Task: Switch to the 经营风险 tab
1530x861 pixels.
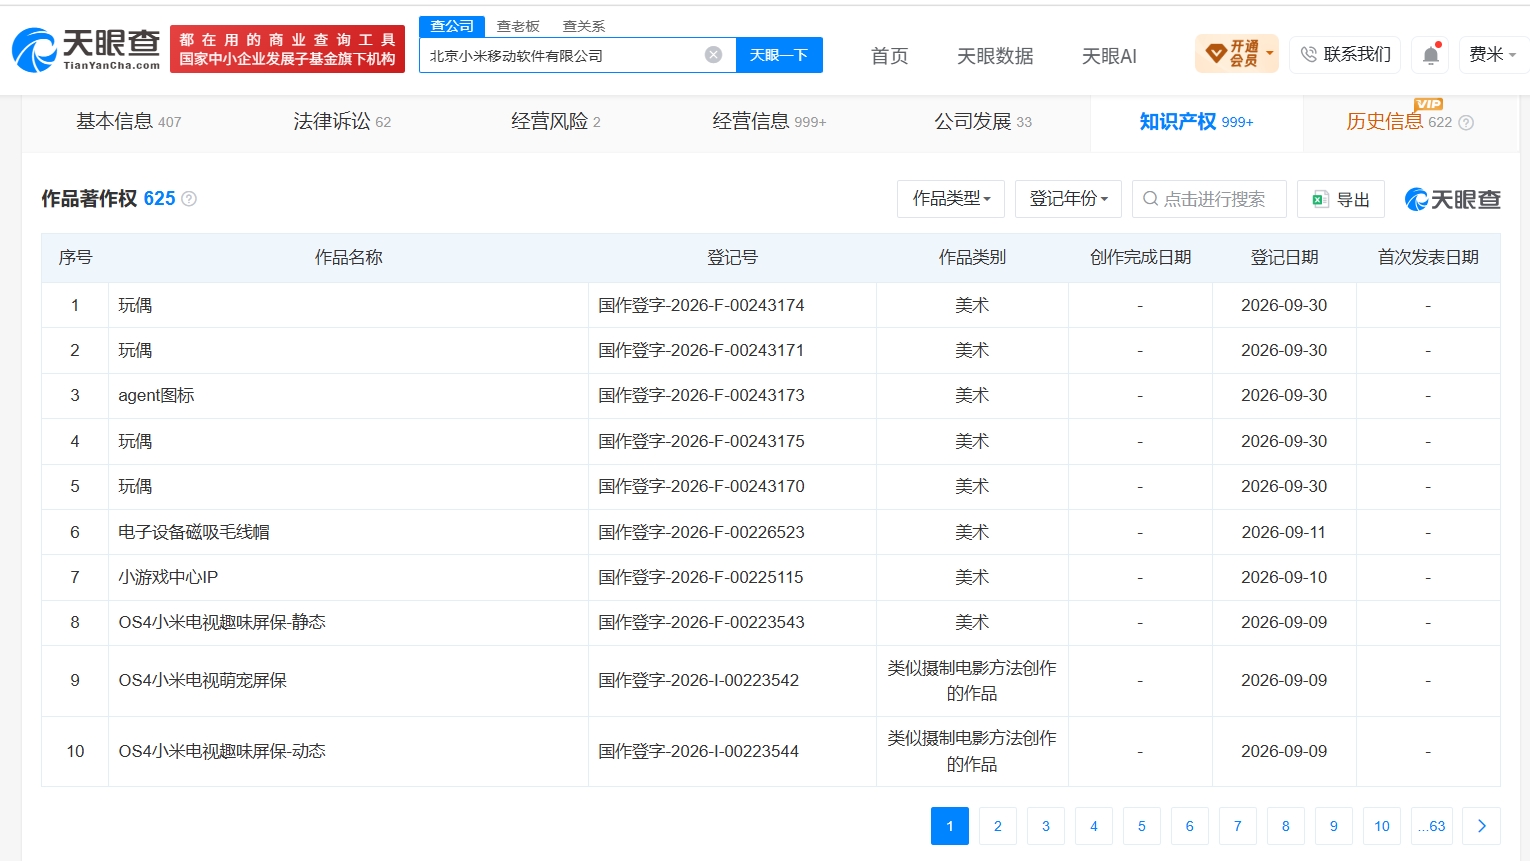Action: pos(556,122)
